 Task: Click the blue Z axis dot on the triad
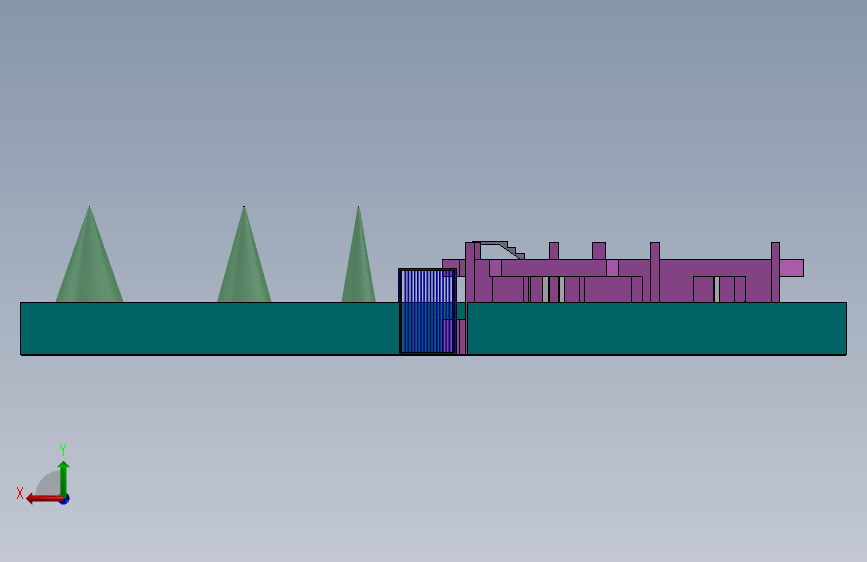(65, 499)
